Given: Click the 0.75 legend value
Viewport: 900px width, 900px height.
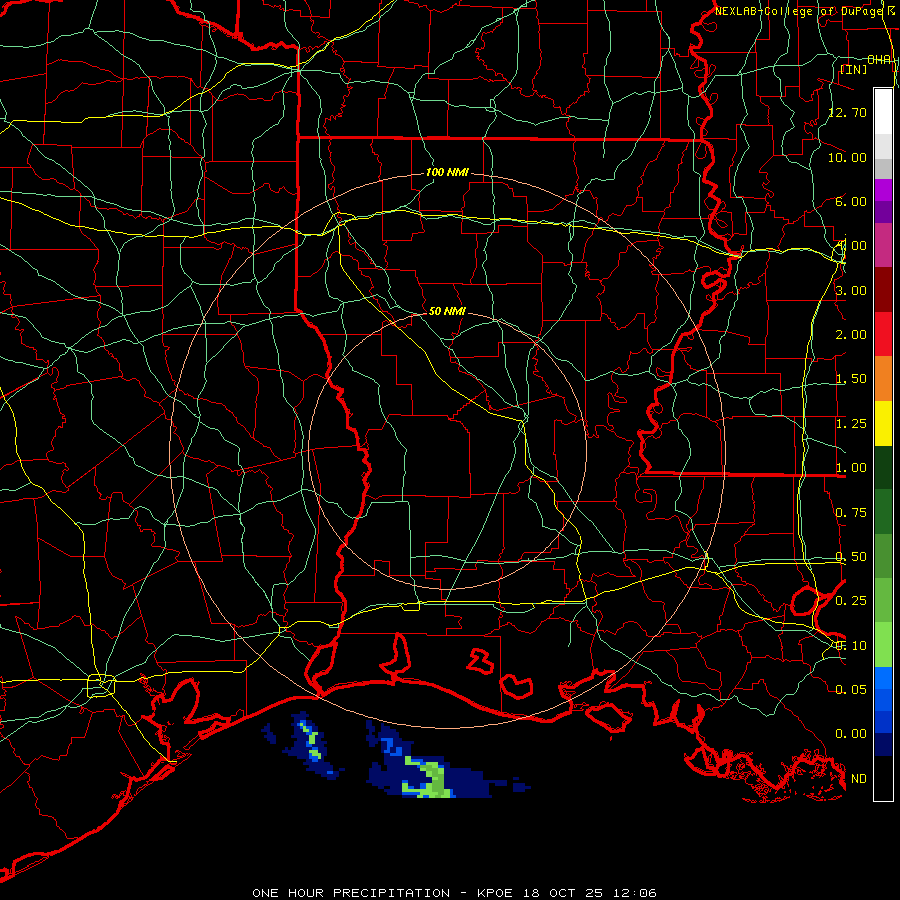Looking at the screenshot, I should click(x=851, y=513).
